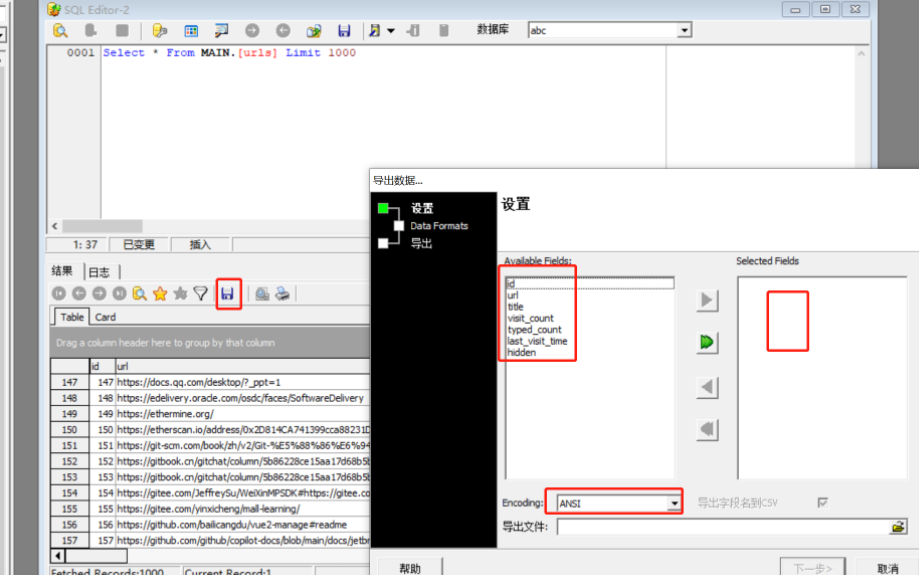Click the url column header
Viewport: 919px width, 575px height.
click(242, 366)
